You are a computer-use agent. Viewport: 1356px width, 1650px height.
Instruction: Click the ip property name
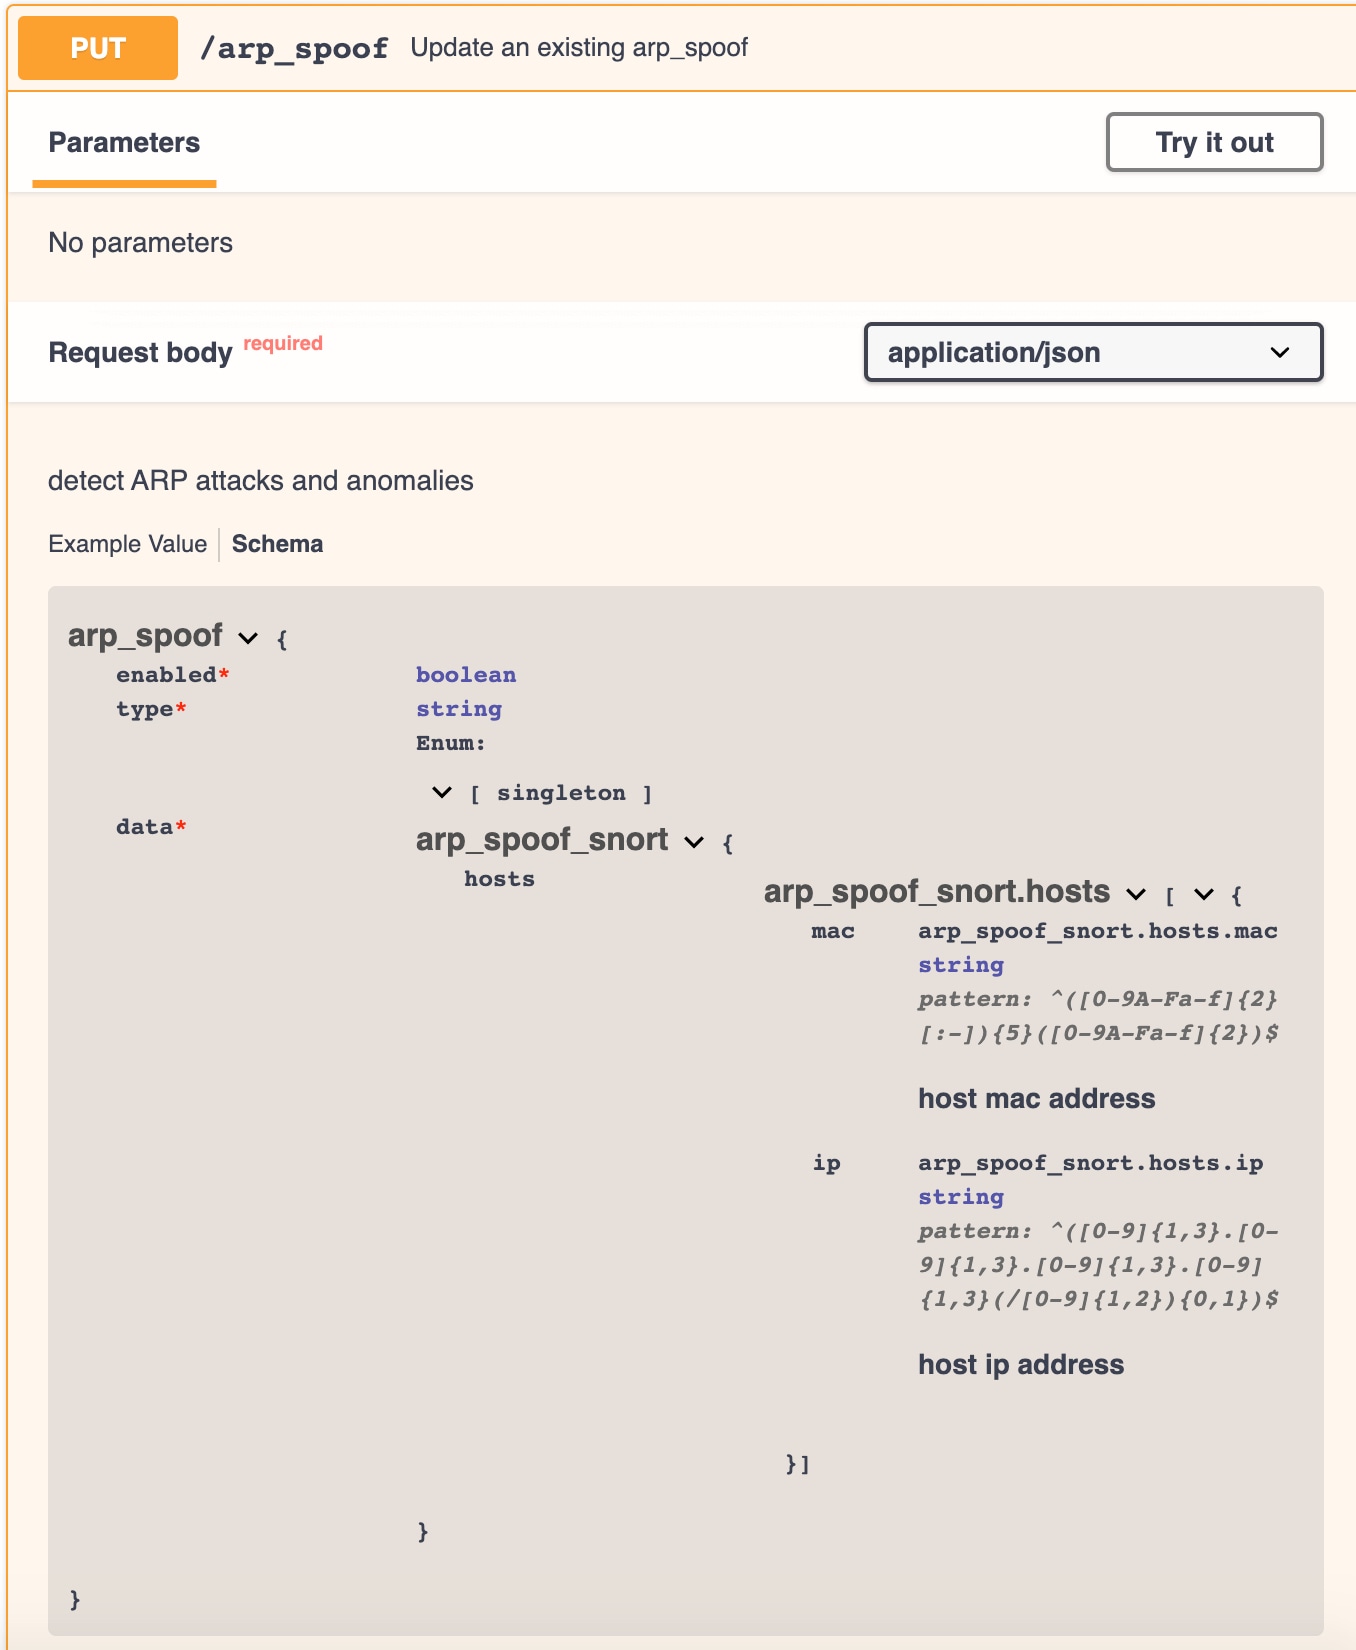[826, 1164]
